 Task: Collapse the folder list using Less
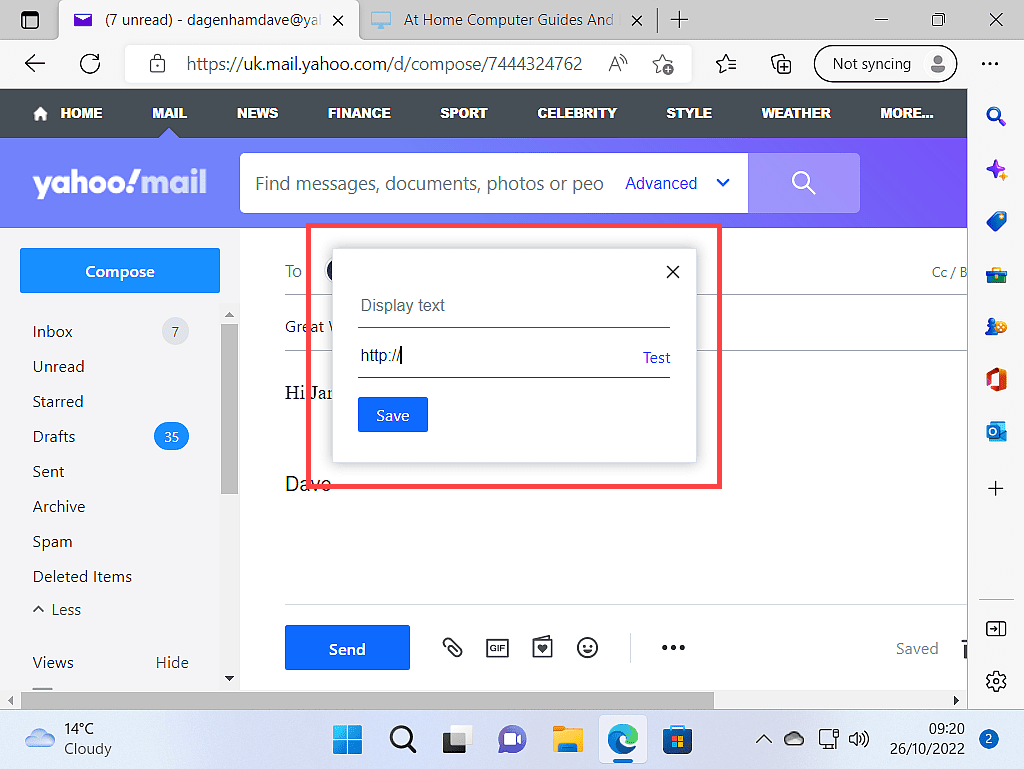pos(56,609)
